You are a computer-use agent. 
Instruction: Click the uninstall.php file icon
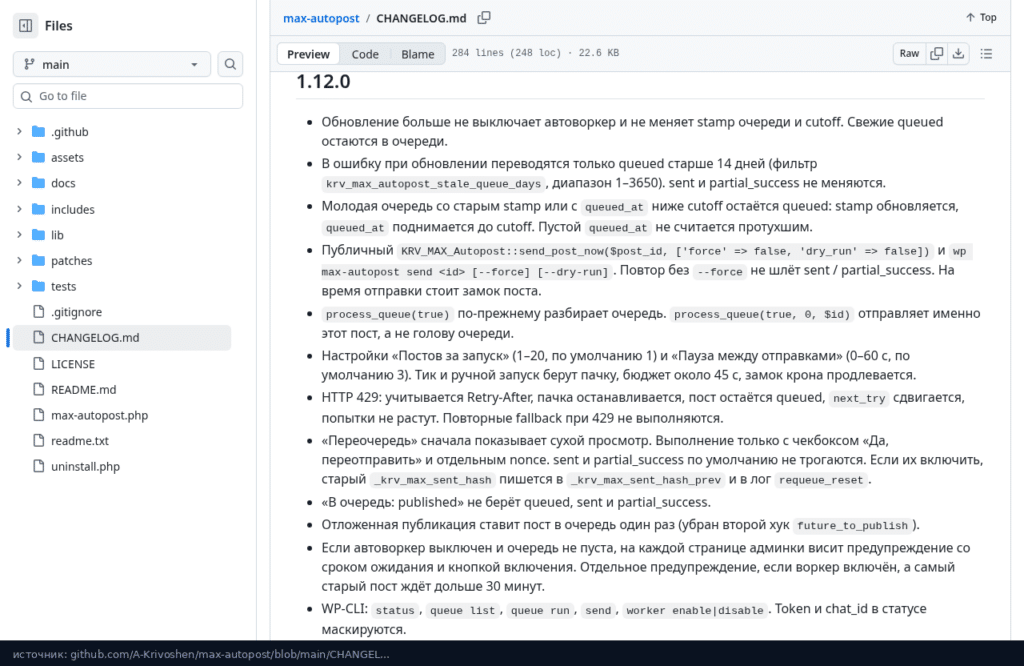39,466
